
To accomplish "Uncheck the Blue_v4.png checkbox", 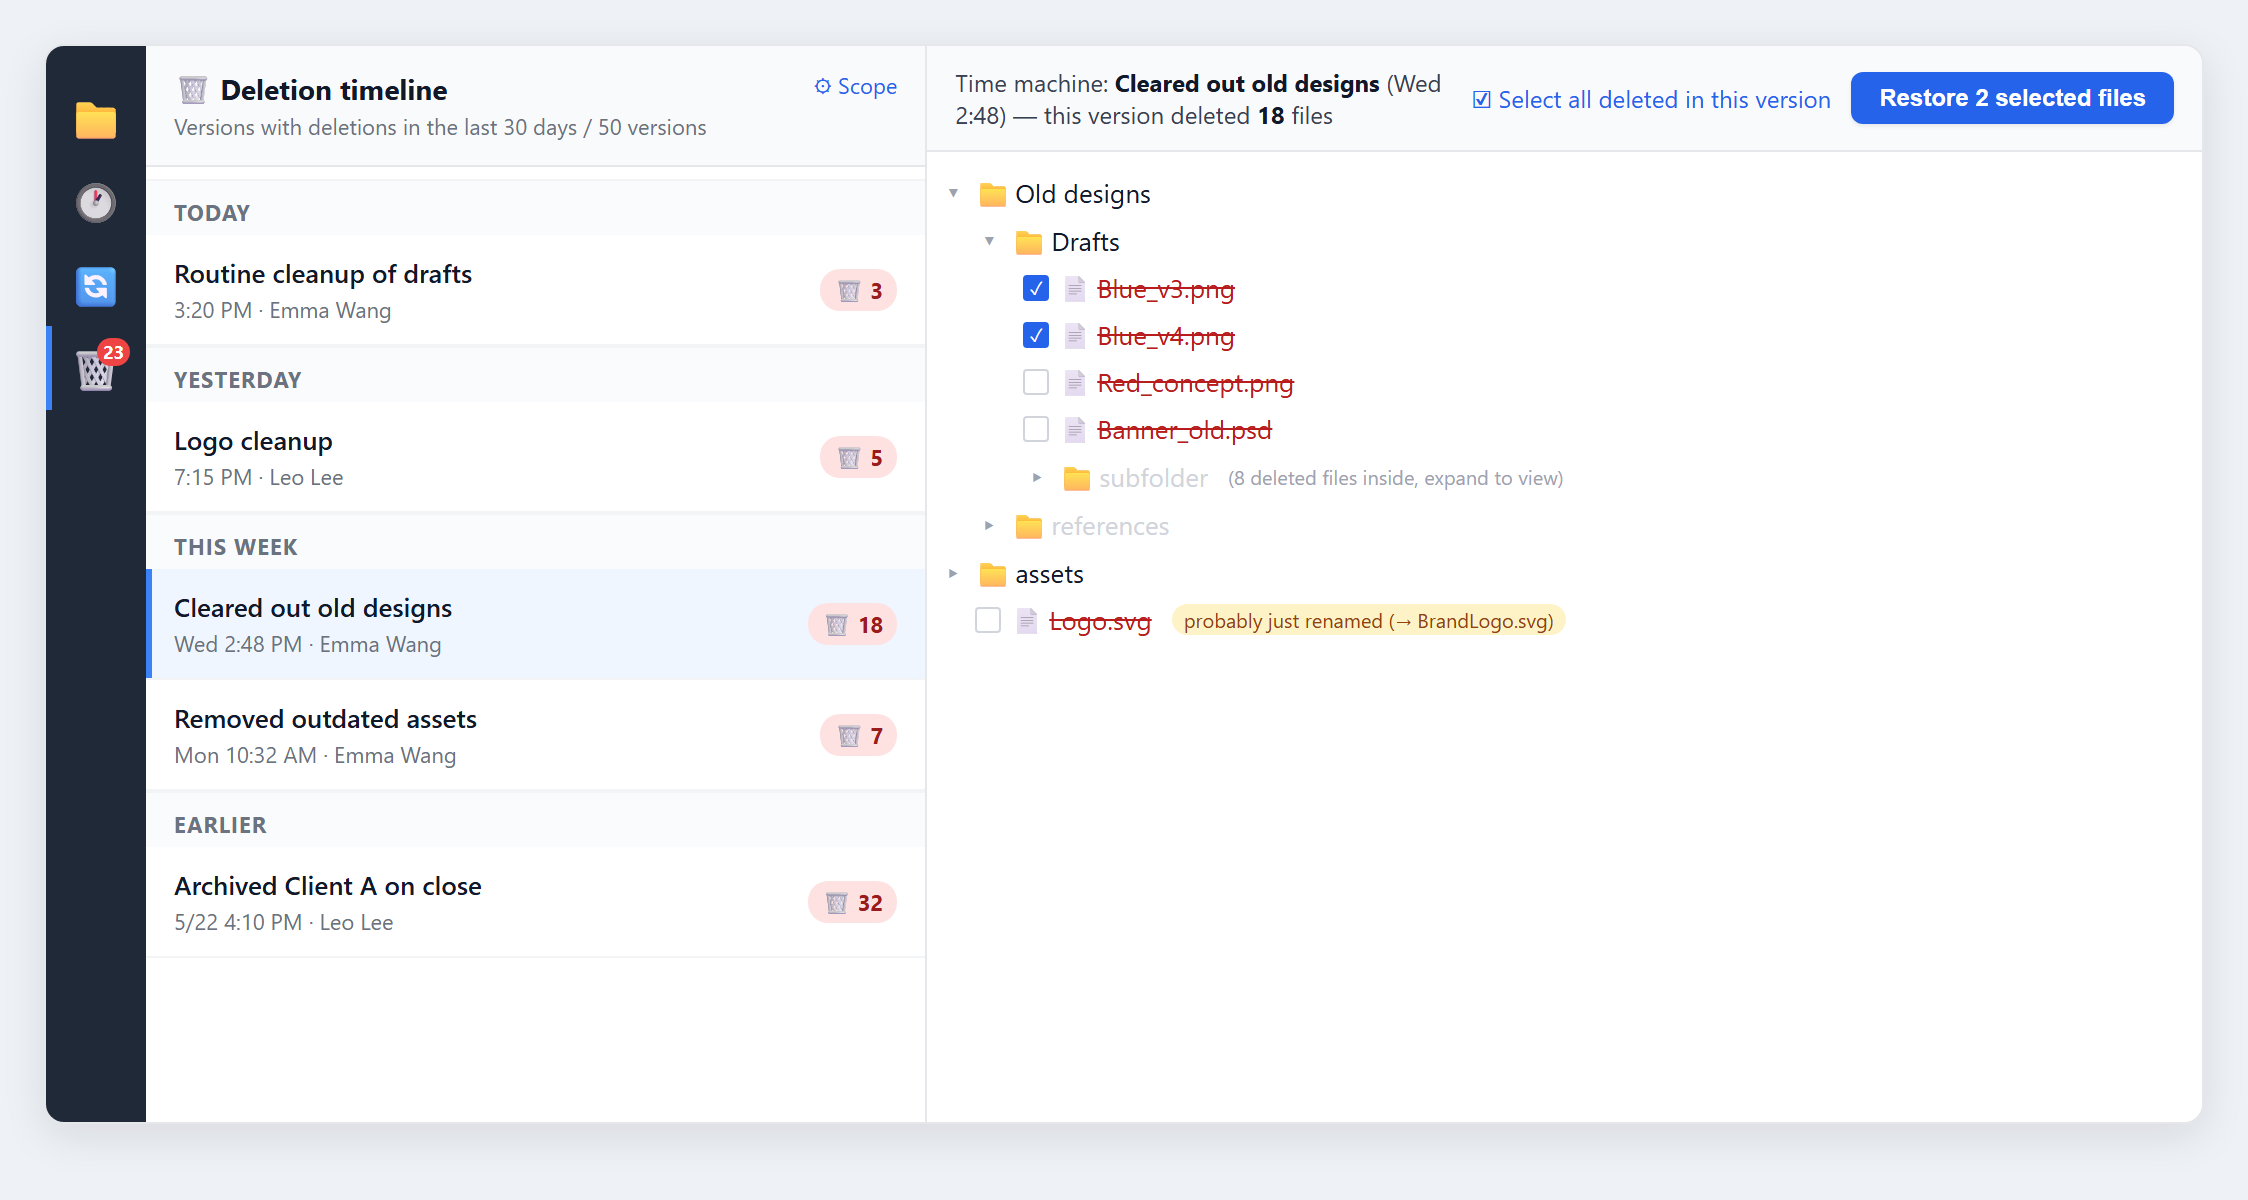I will (x=1036, y=335).
